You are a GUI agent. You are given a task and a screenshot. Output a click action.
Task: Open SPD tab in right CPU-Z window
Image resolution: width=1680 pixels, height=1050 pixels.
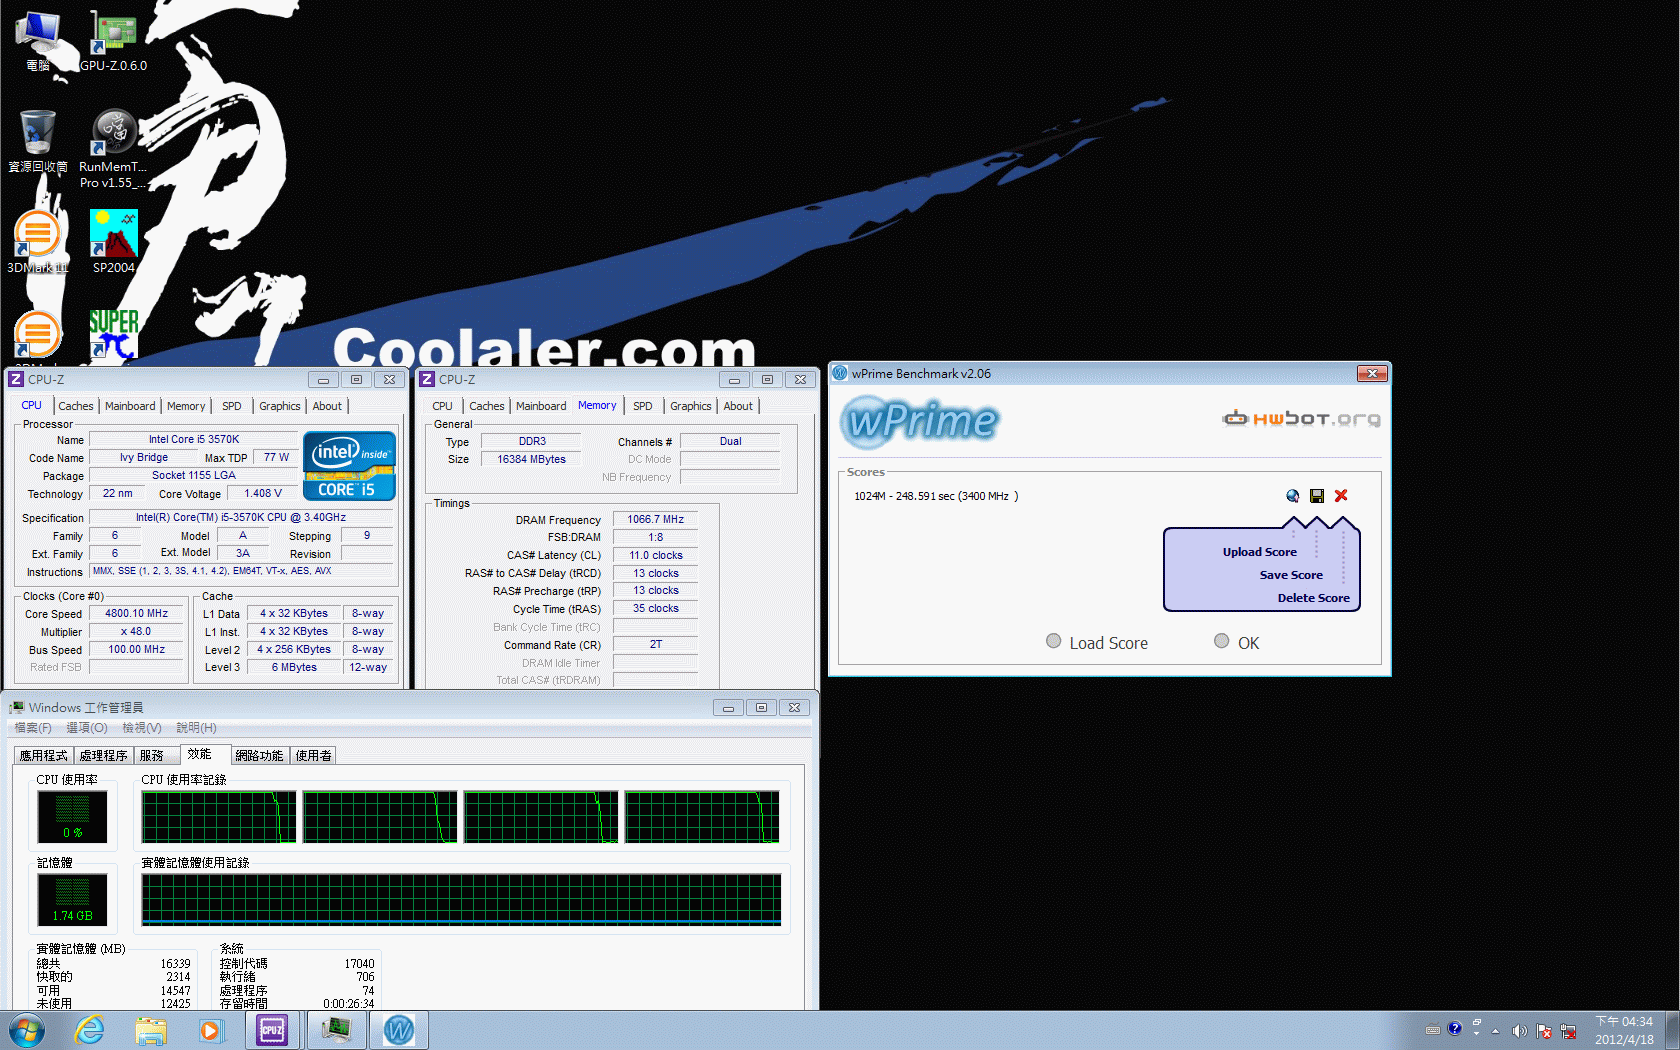click(x=643, y=406)
